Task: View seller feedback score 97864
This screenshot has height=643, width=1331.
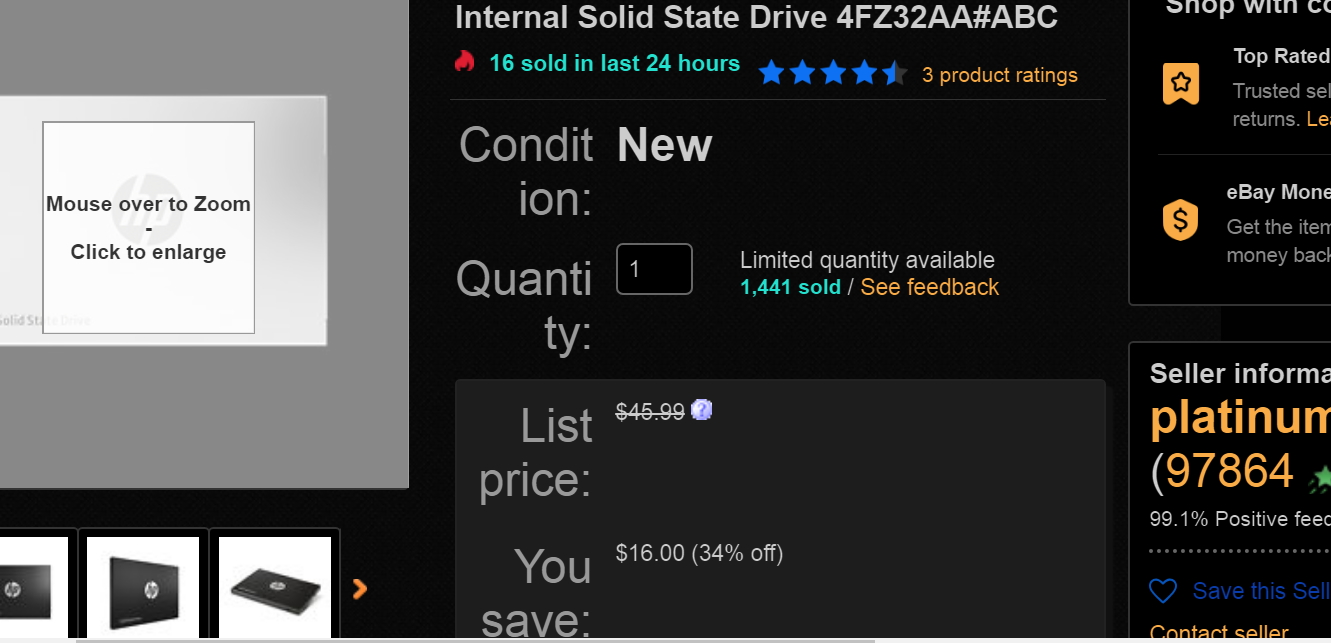Action: tap(1229, 471)
